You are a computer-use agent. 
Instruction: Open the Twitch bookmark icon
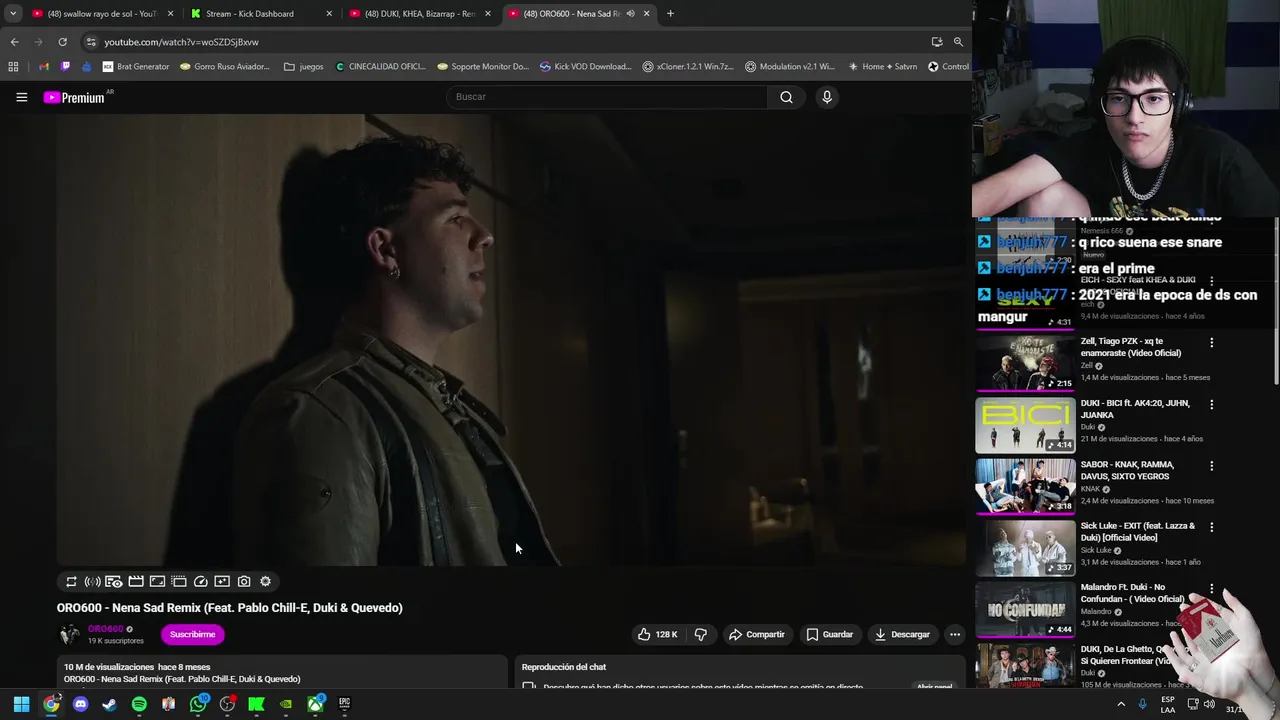click(x=66, y=67)
